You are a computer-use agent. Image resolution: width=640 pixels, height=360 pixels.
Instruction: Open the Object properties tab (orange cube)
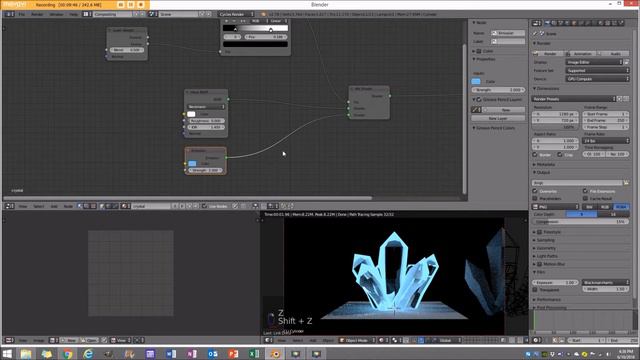(x=574, y=23)
